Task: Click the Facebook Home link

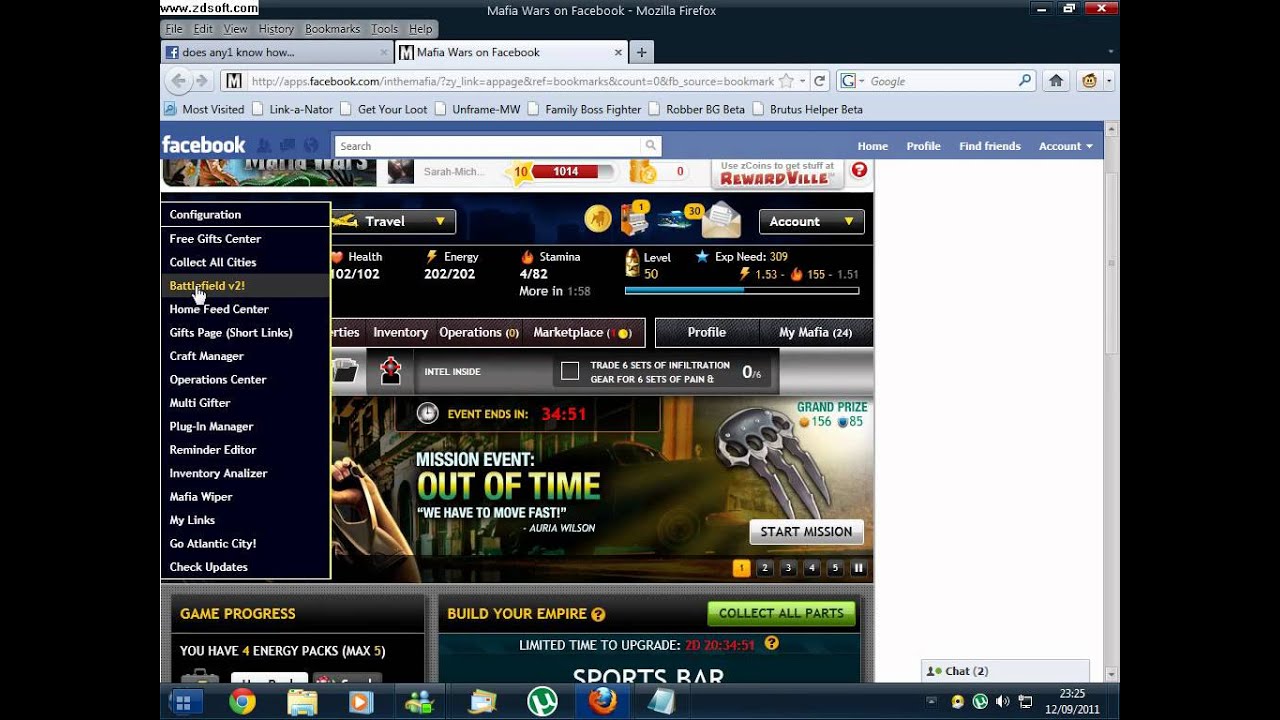Action: 872,146
